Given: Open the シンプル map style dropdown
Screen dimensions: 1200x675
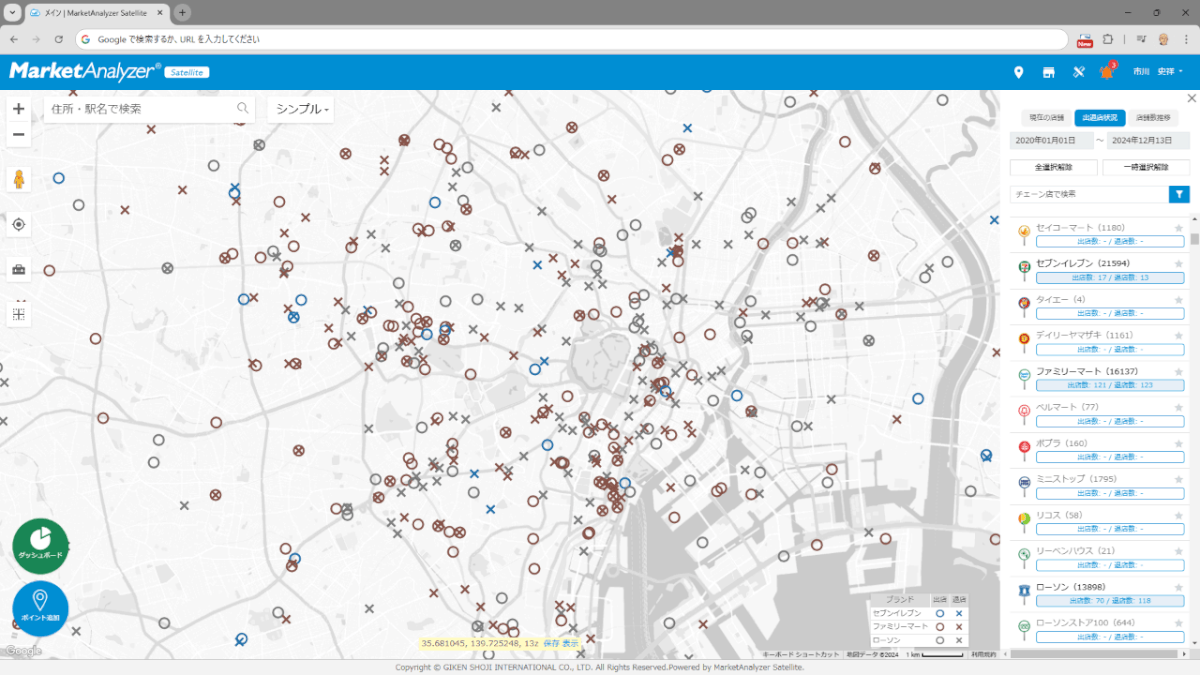Looking at the screenshot, I should pyautogui.click(x=303, y=109).
